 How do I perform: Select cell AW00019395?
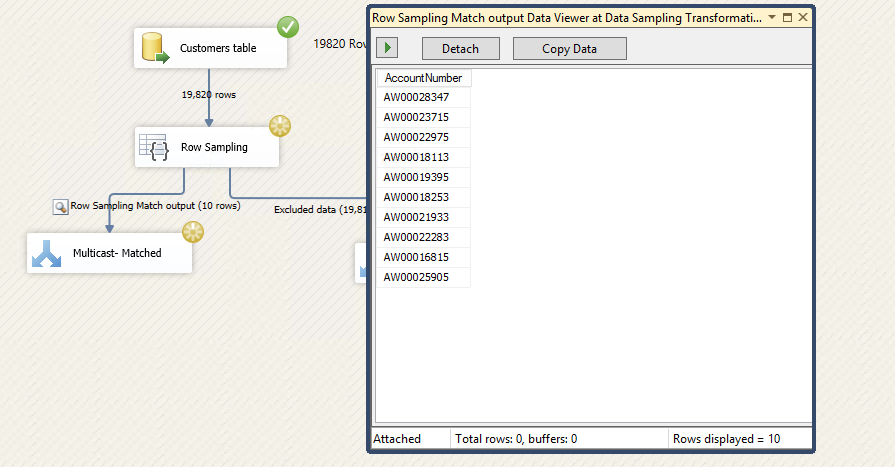tap(424, 177)
